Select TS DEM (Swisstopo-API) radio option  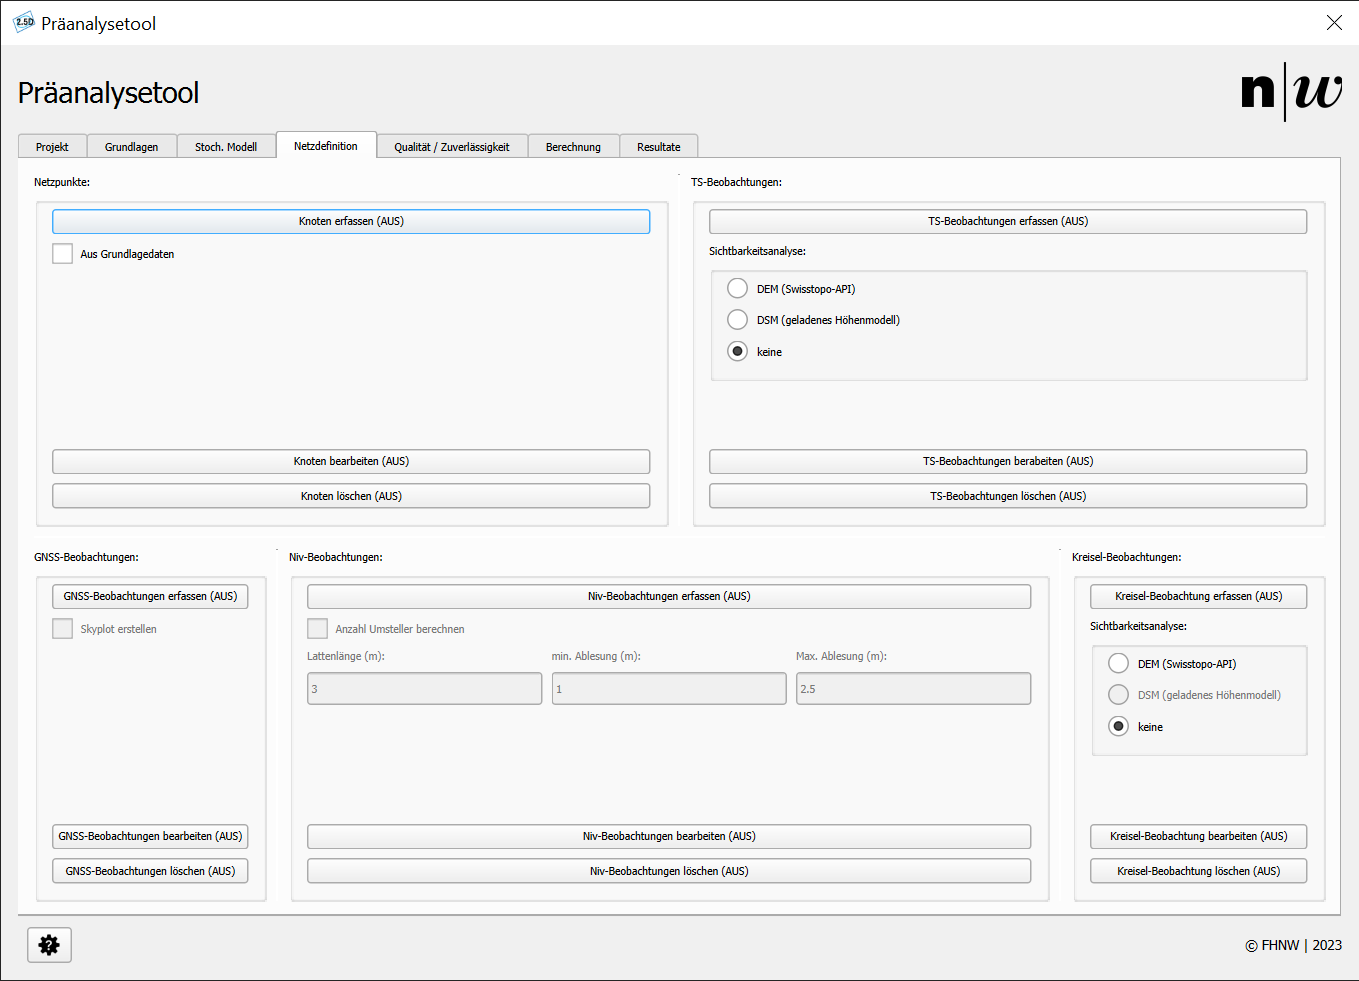(x=738, y=289)
